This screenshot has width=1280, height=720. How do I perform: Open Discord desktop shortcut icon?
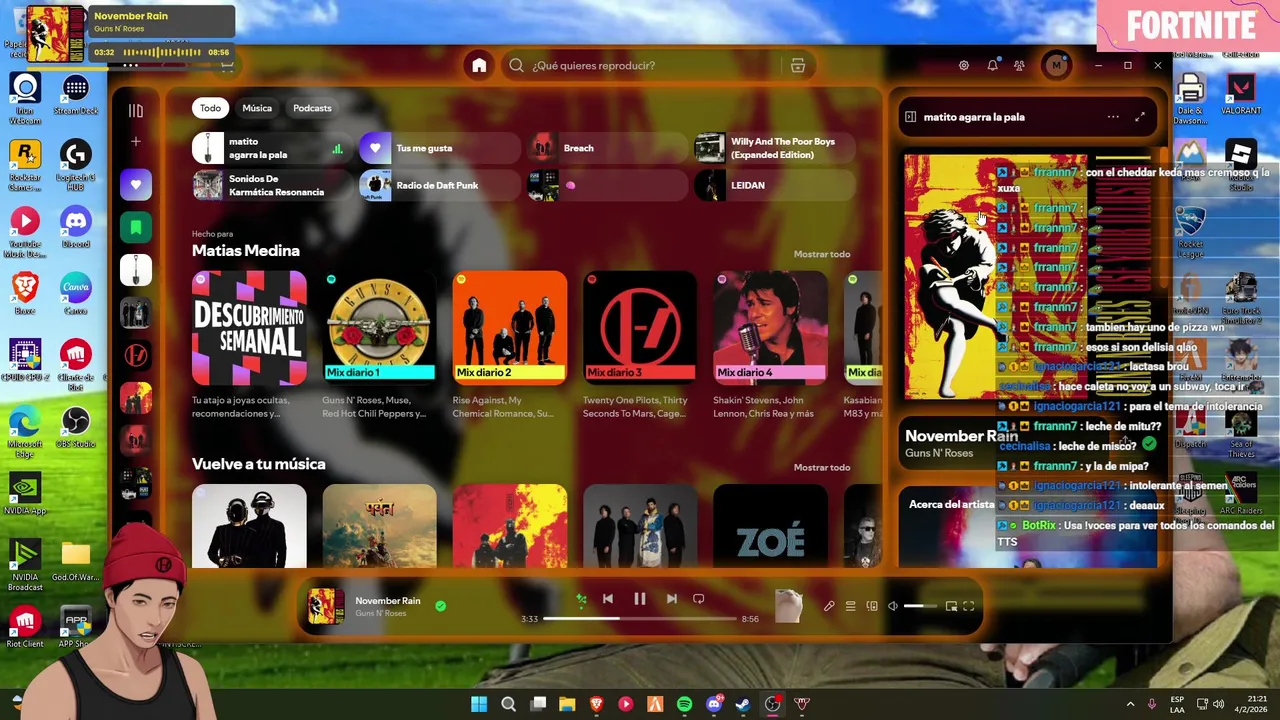point(75,227)
